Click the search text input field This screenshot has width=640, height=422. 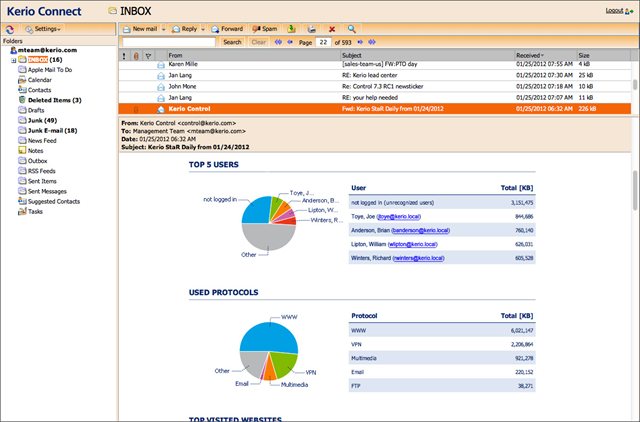point(169,42)
